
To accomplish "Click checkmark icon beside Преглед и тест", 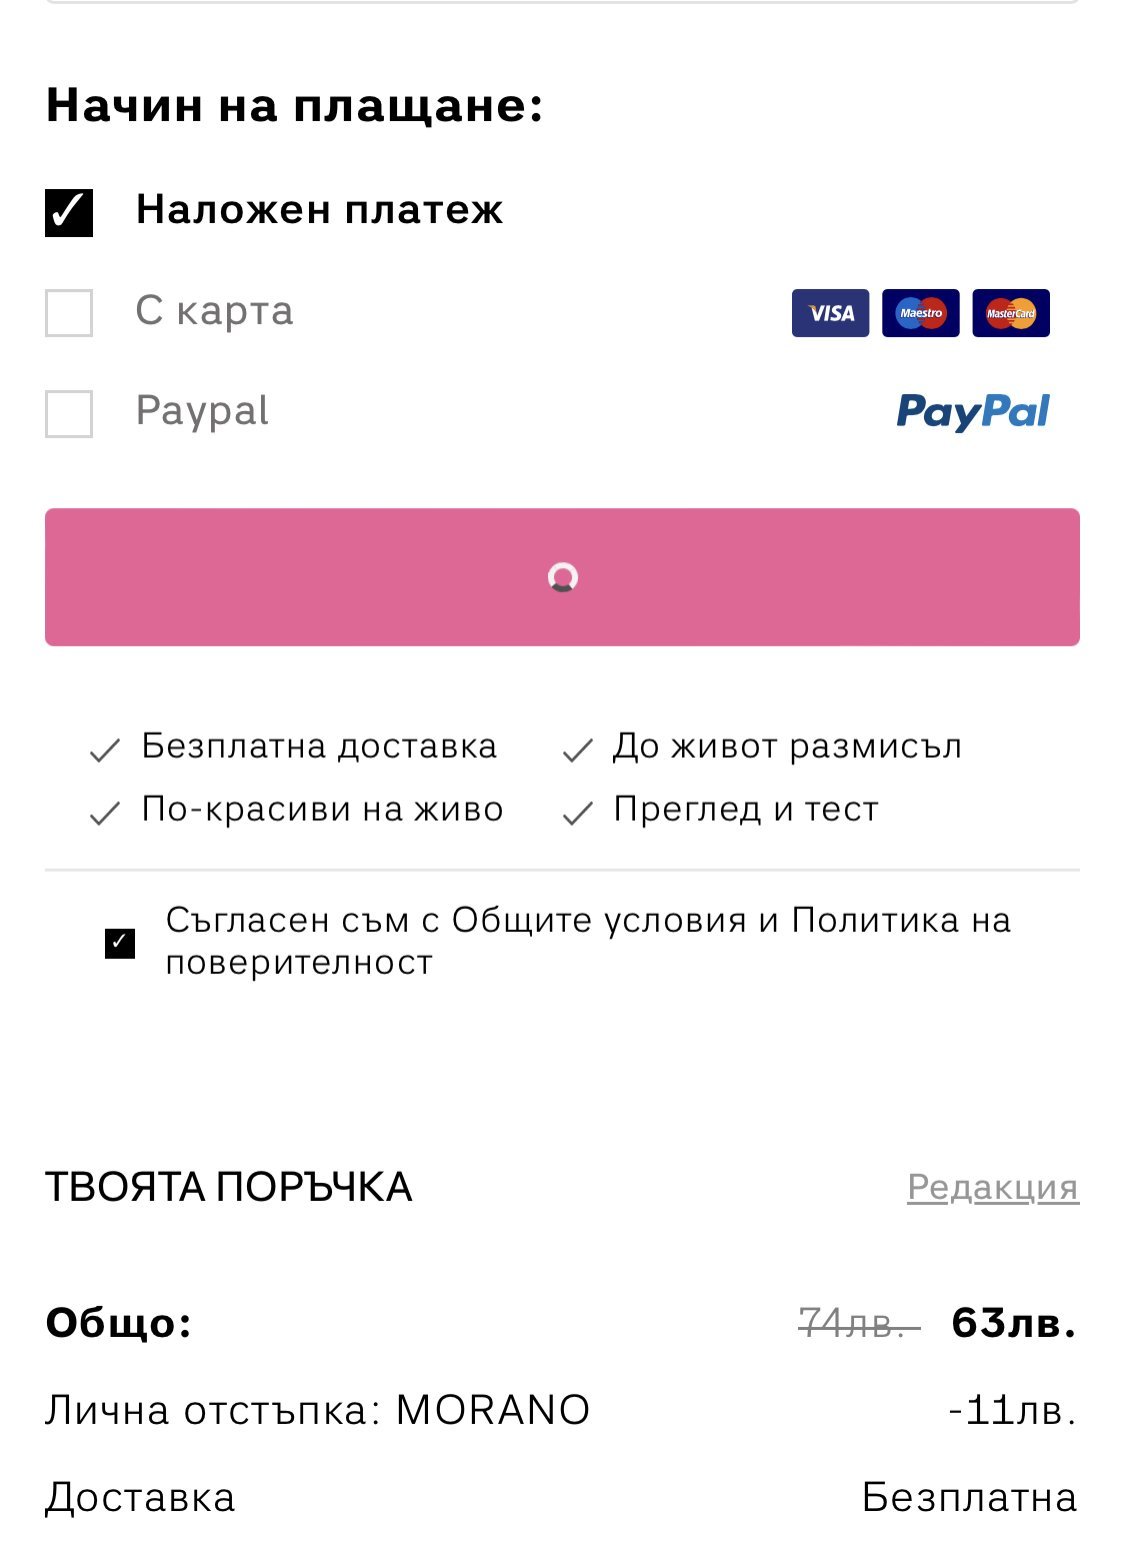I will coord(578,814).
